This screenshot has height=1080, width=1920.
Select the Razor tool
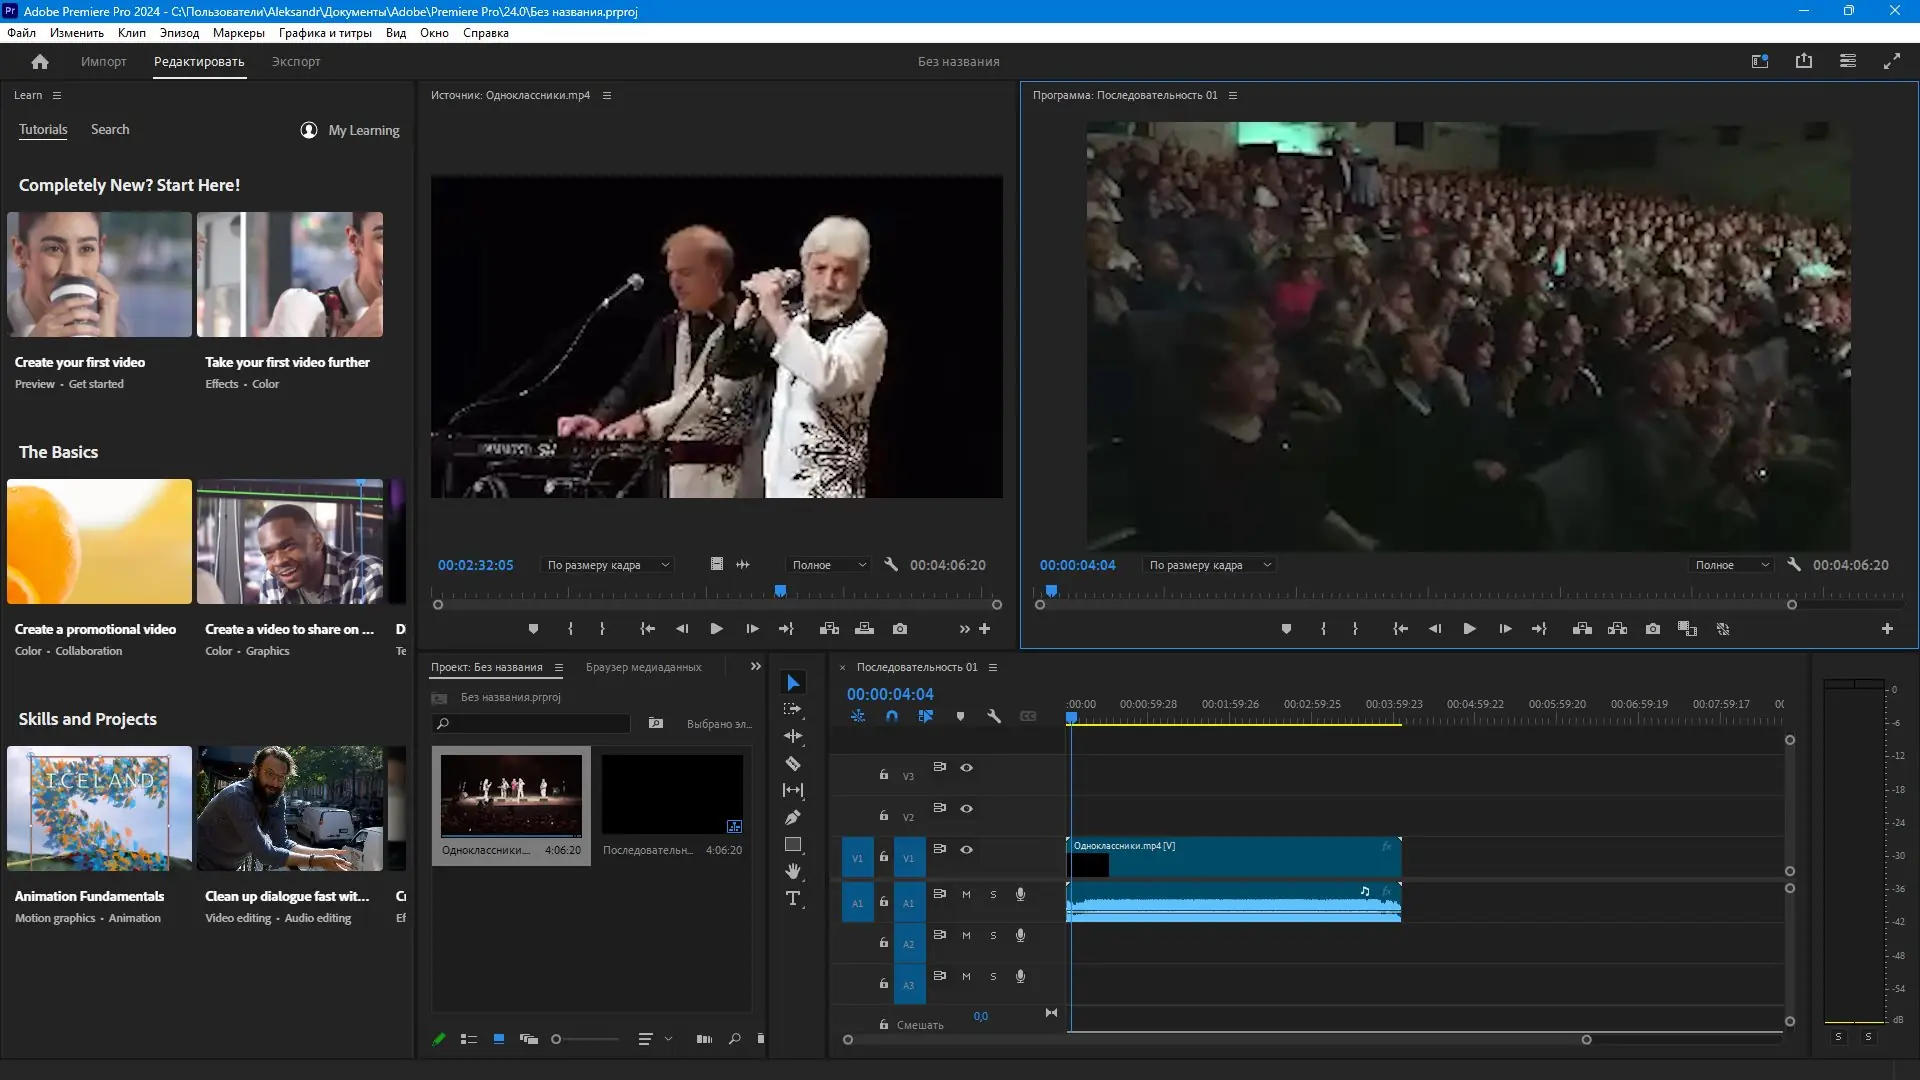tap(792, 764)
